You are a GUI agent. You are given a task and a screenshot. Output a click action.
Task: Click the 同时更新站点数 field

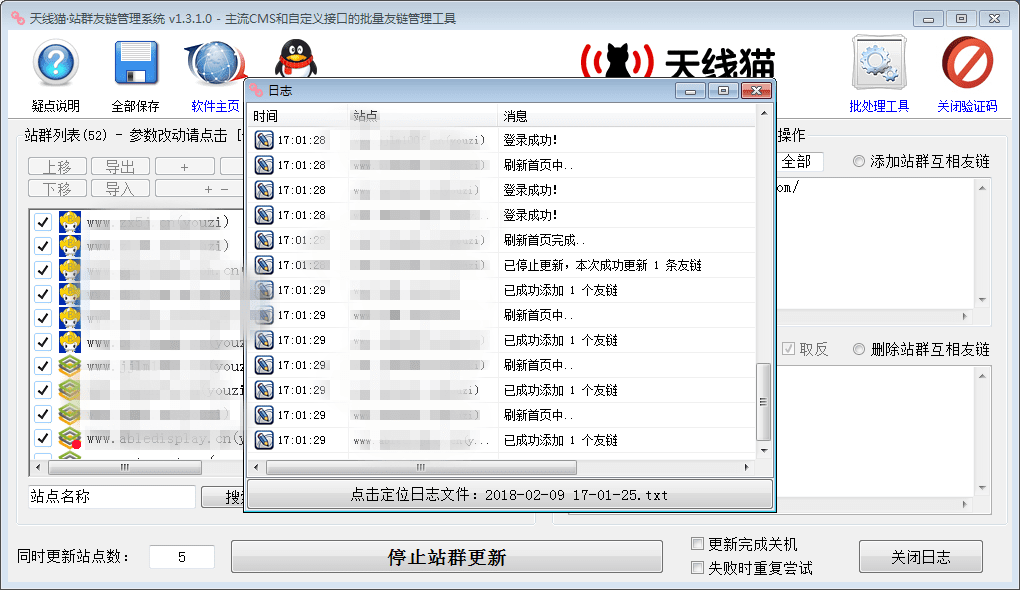(x=181, y=557)
